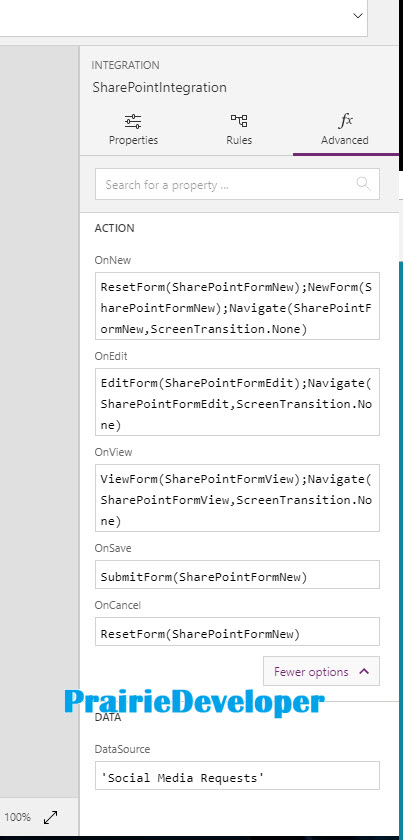Edit the OnView formula box
This screenshot has width=403, height=840.
pos(237,498)
